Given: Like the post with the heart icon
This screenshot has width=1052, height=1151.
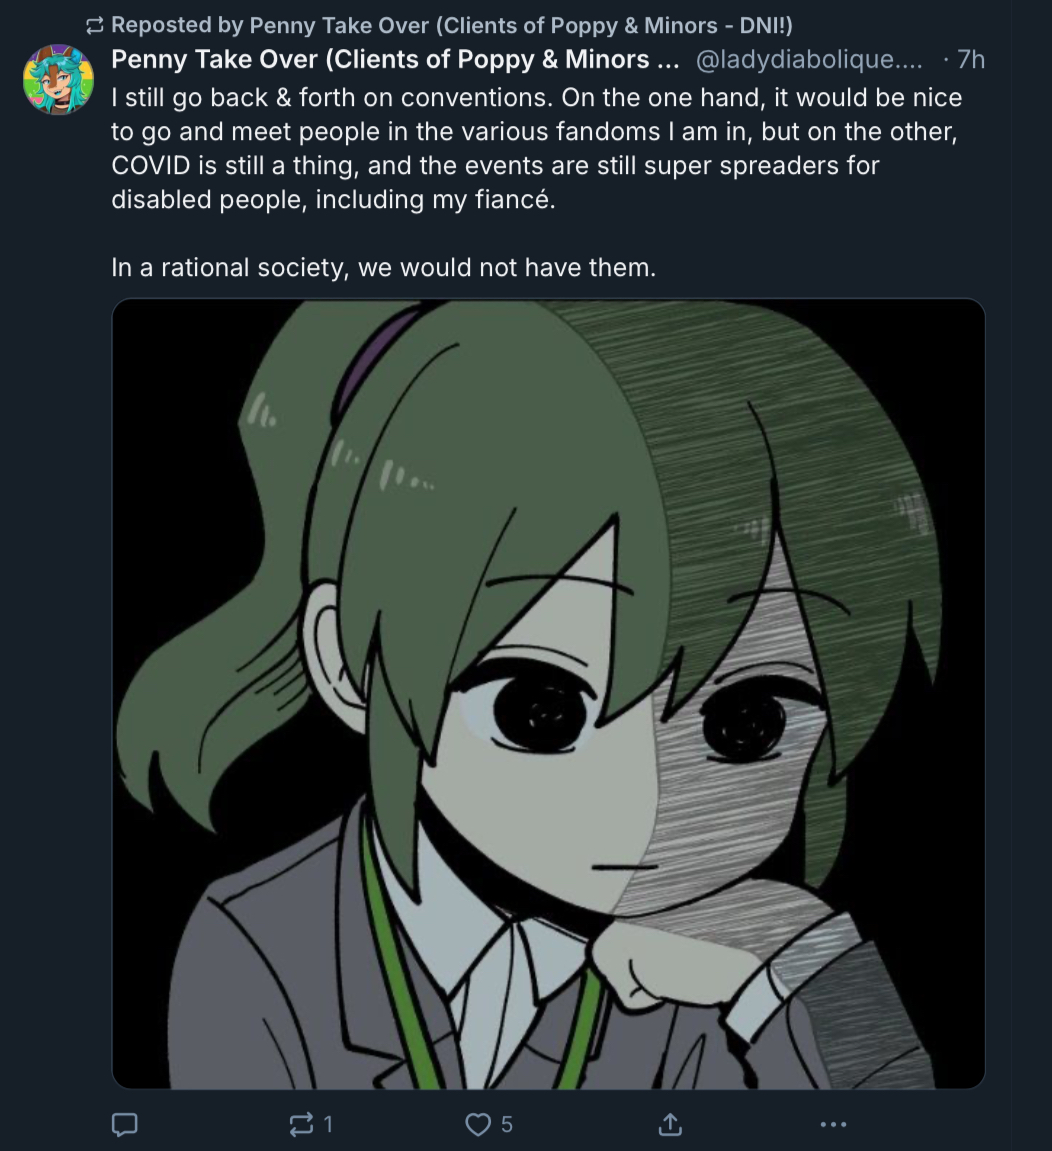Looking at the screenshot, I should (x=479, y=1124).
